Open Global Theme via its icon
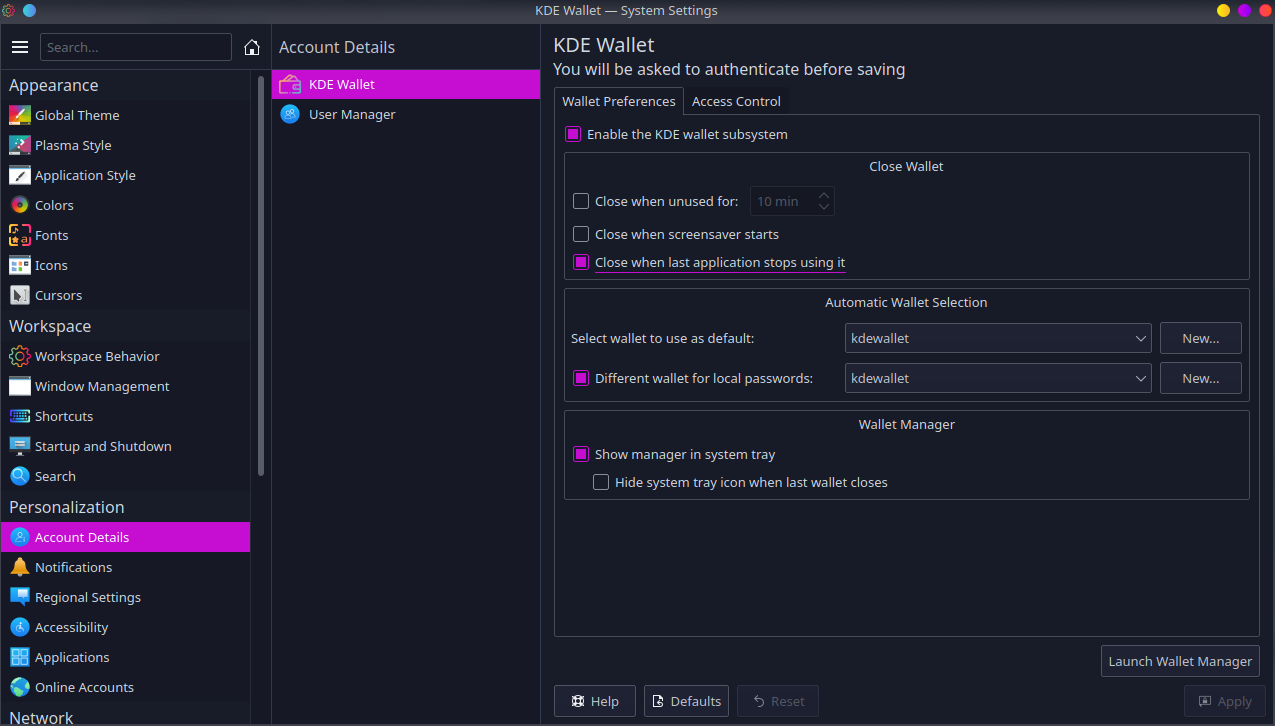 20,115
